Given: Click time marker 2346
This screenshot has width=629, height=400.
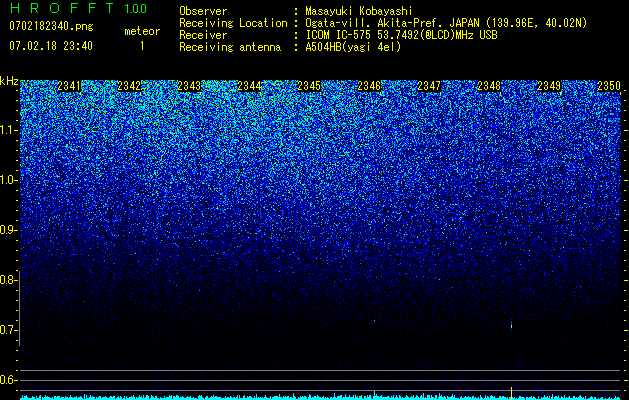Looking at the screenshot, I should [x=369, y=86].
